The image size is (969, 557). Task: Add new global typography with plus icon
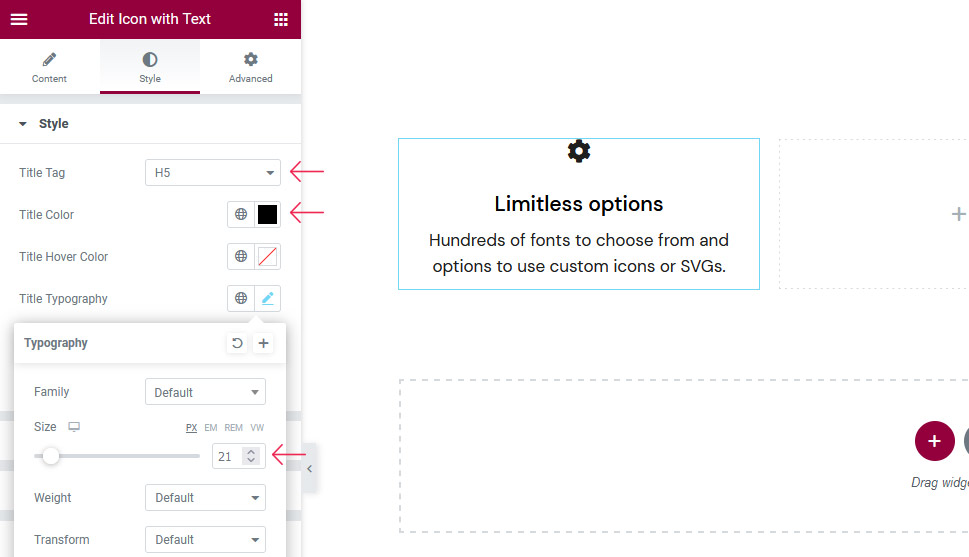(x=263, y=342)
